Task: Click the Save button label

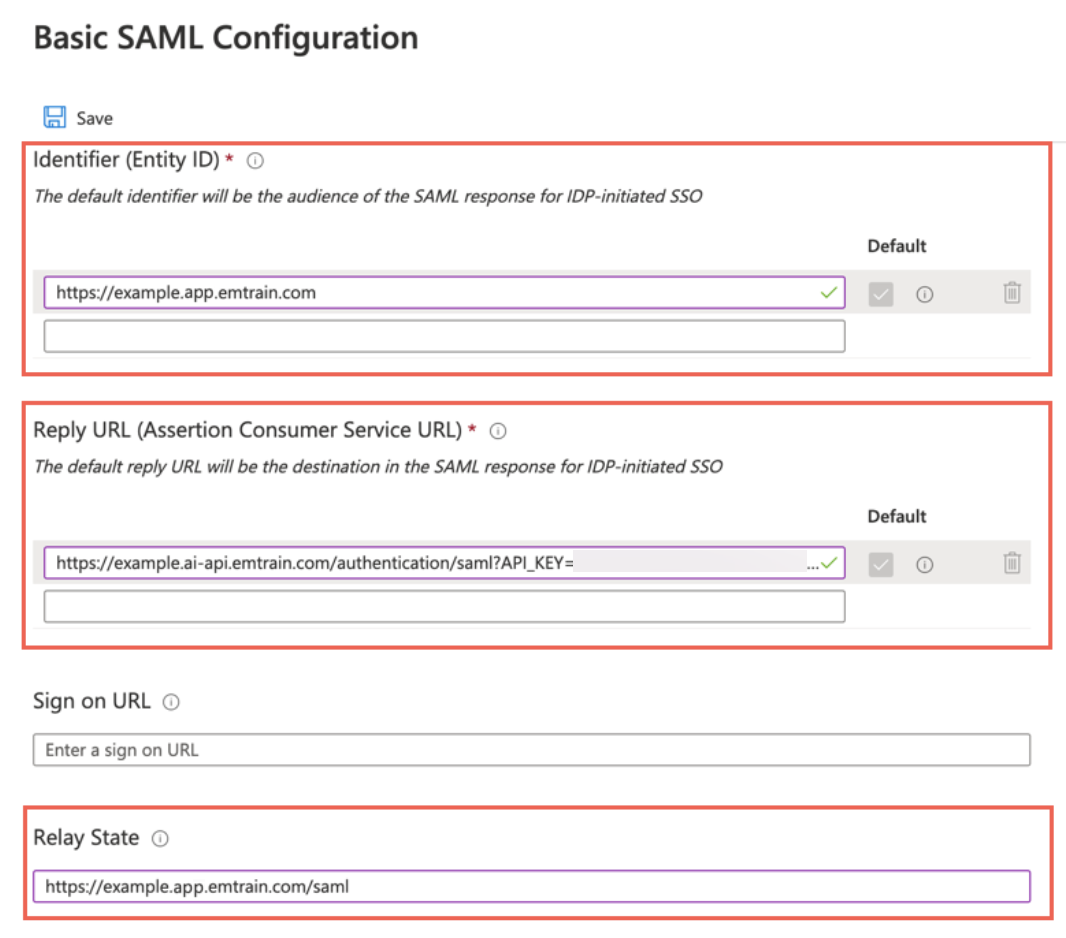Action: tap(95, 119)
